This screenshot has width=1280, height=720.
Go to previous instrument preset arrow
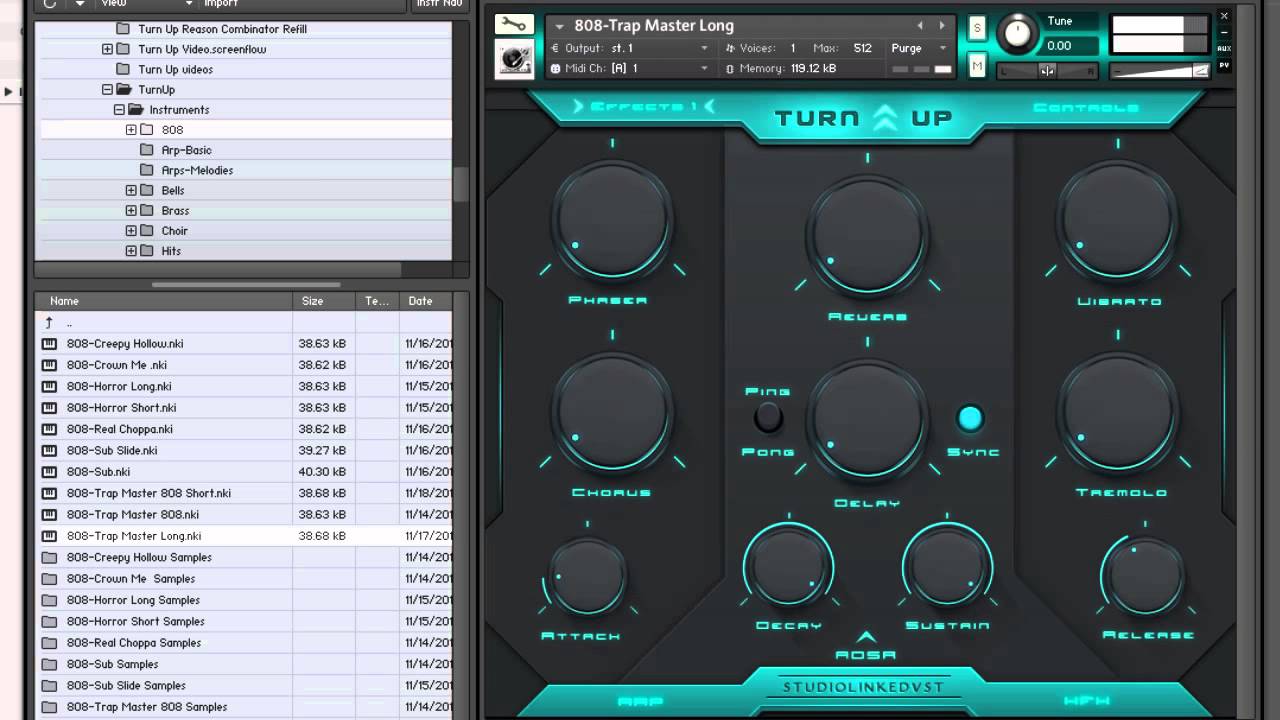click(921, 26)
